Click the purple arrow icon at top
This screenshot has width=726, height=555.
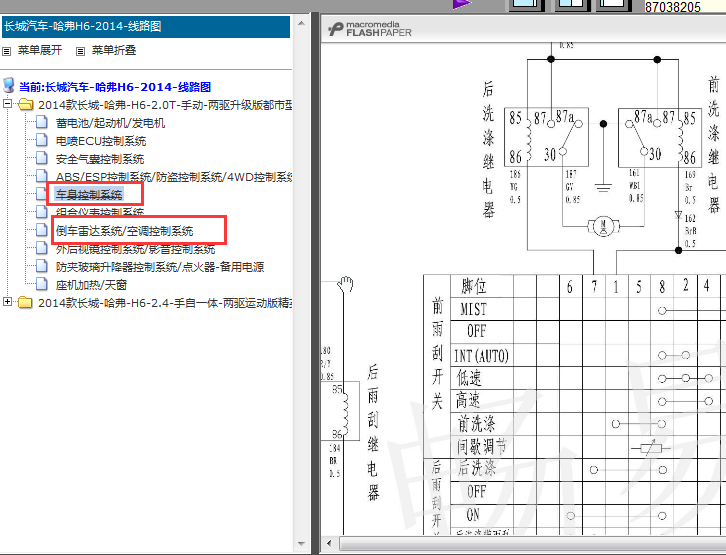click(x=461, y=4)
